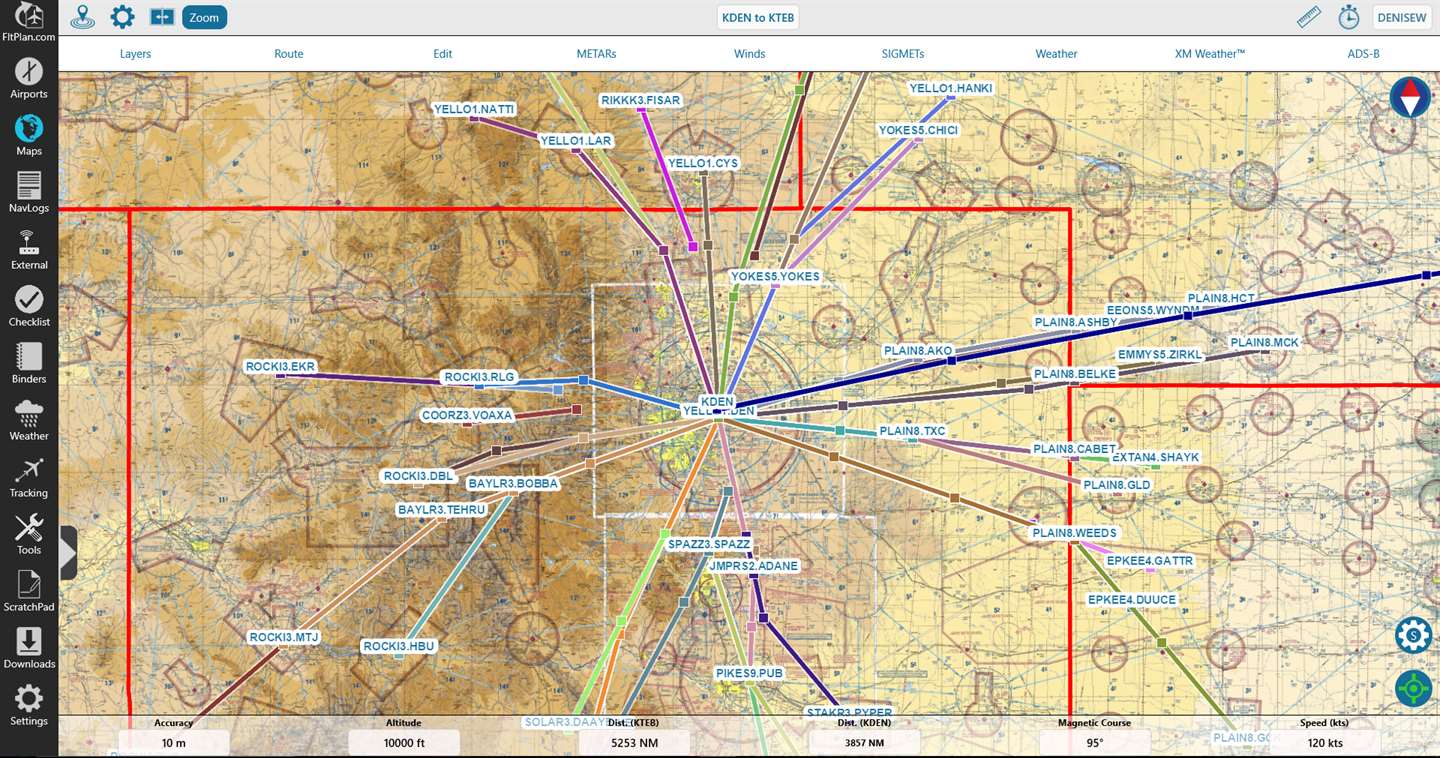Open the External devices icon
This screenshot has width=1440, height=758.
(29, 249)
